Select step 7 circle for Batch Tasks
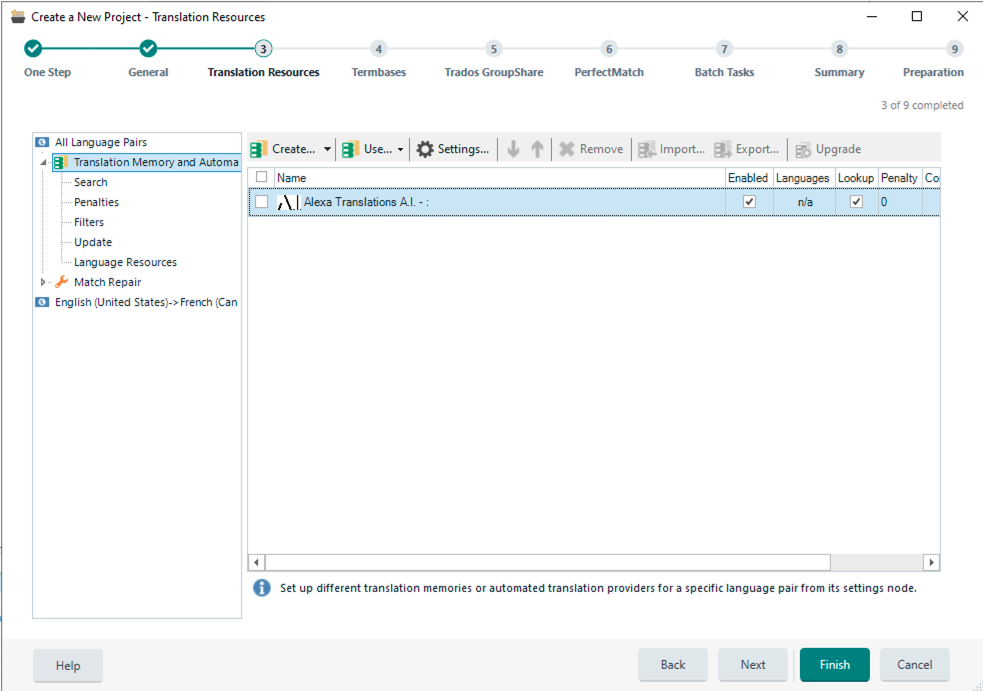Image resolution: width=983 pixels, height=691 pixels. [724, 49]
